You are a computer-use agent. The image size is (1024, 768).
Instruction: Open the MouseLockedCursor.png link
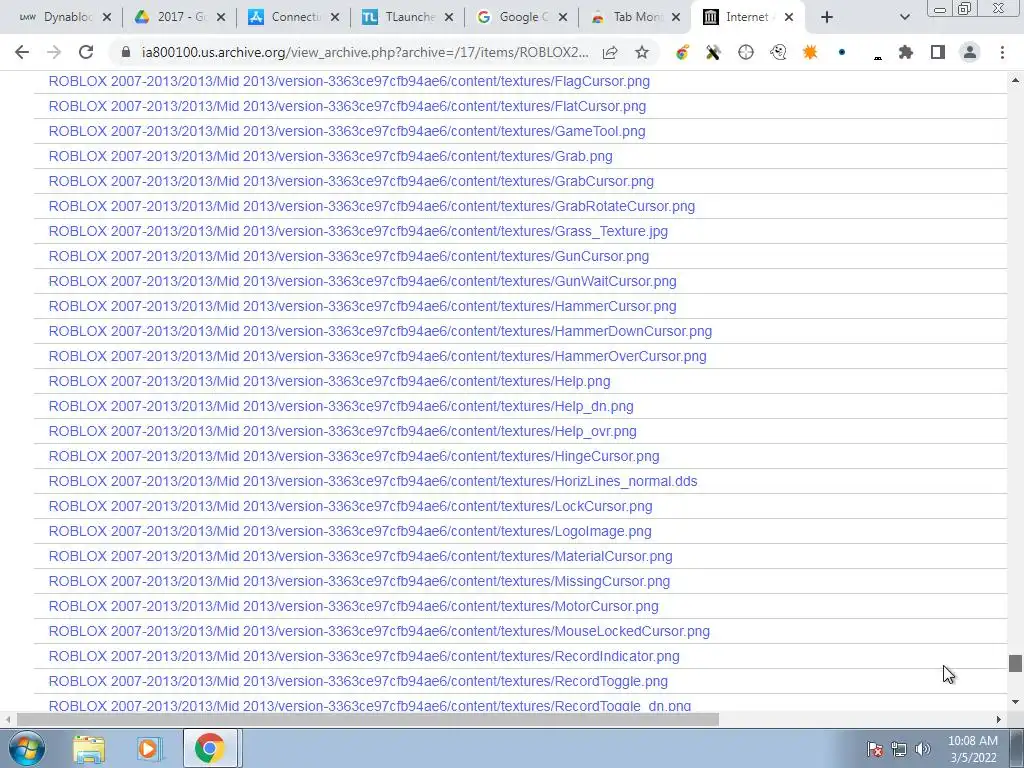pyautogui.click(x=379, y=631)
